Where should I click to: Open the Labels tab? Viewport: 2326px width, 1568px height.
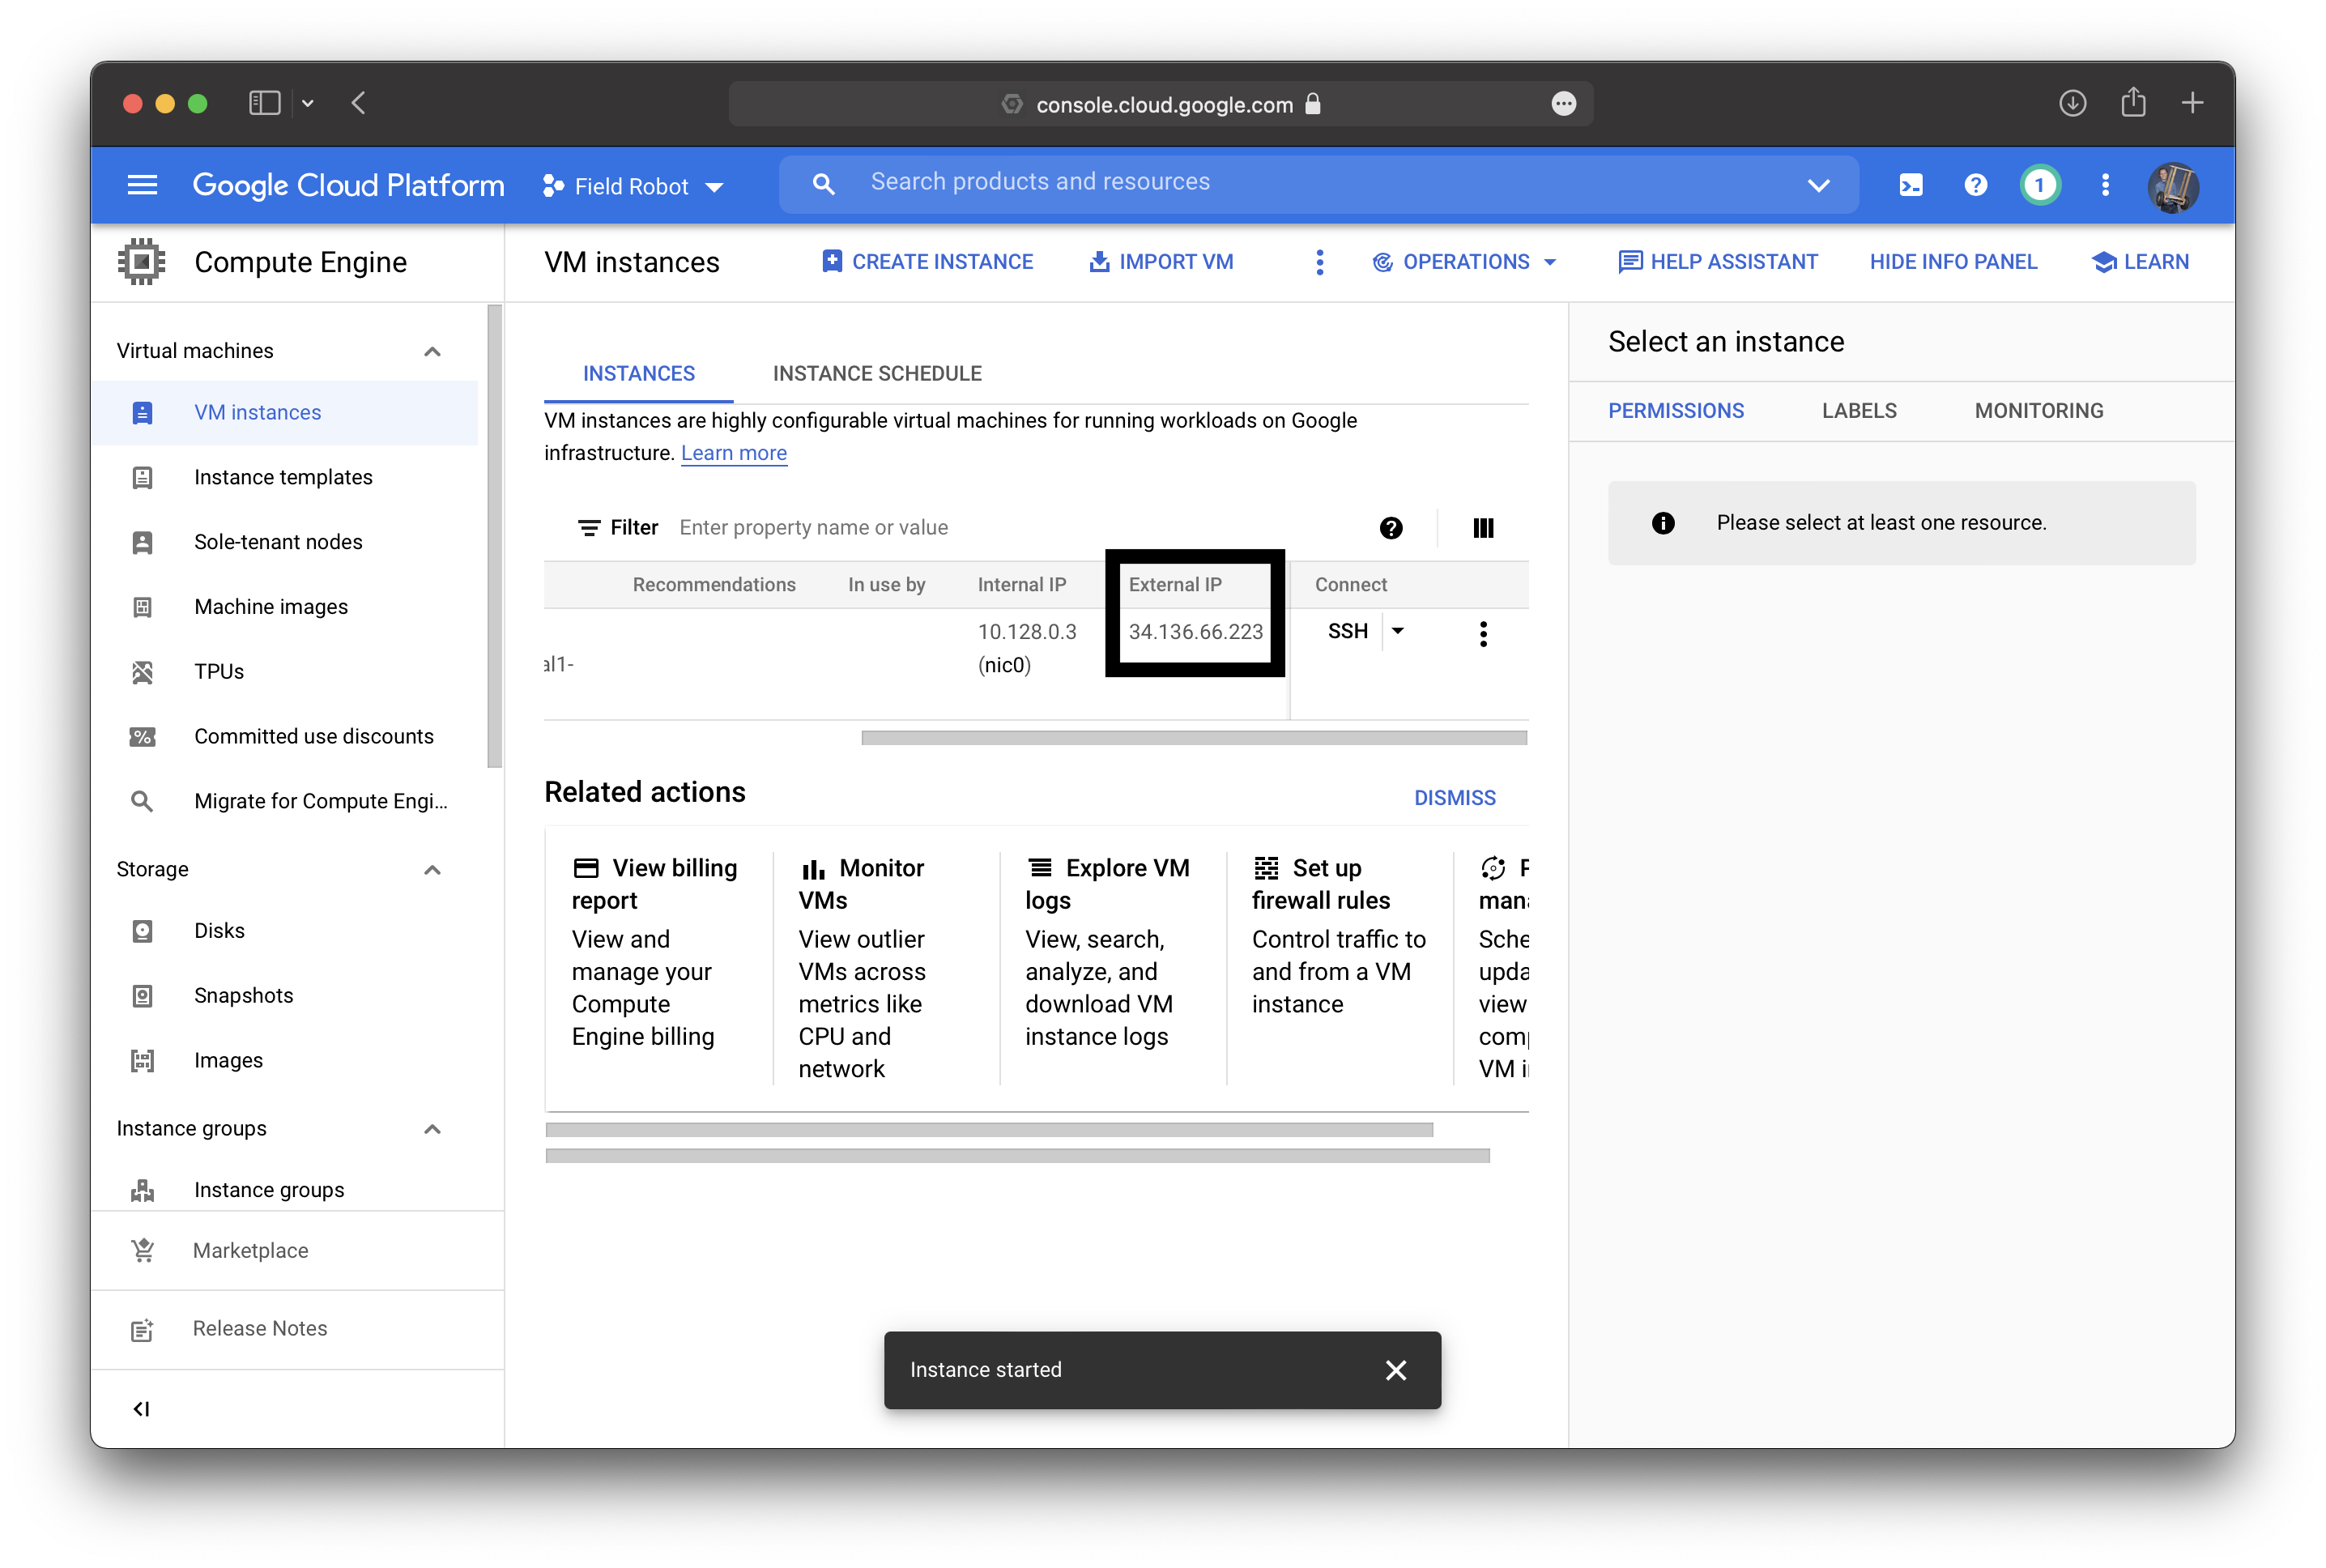click(x=1858, y=411)
